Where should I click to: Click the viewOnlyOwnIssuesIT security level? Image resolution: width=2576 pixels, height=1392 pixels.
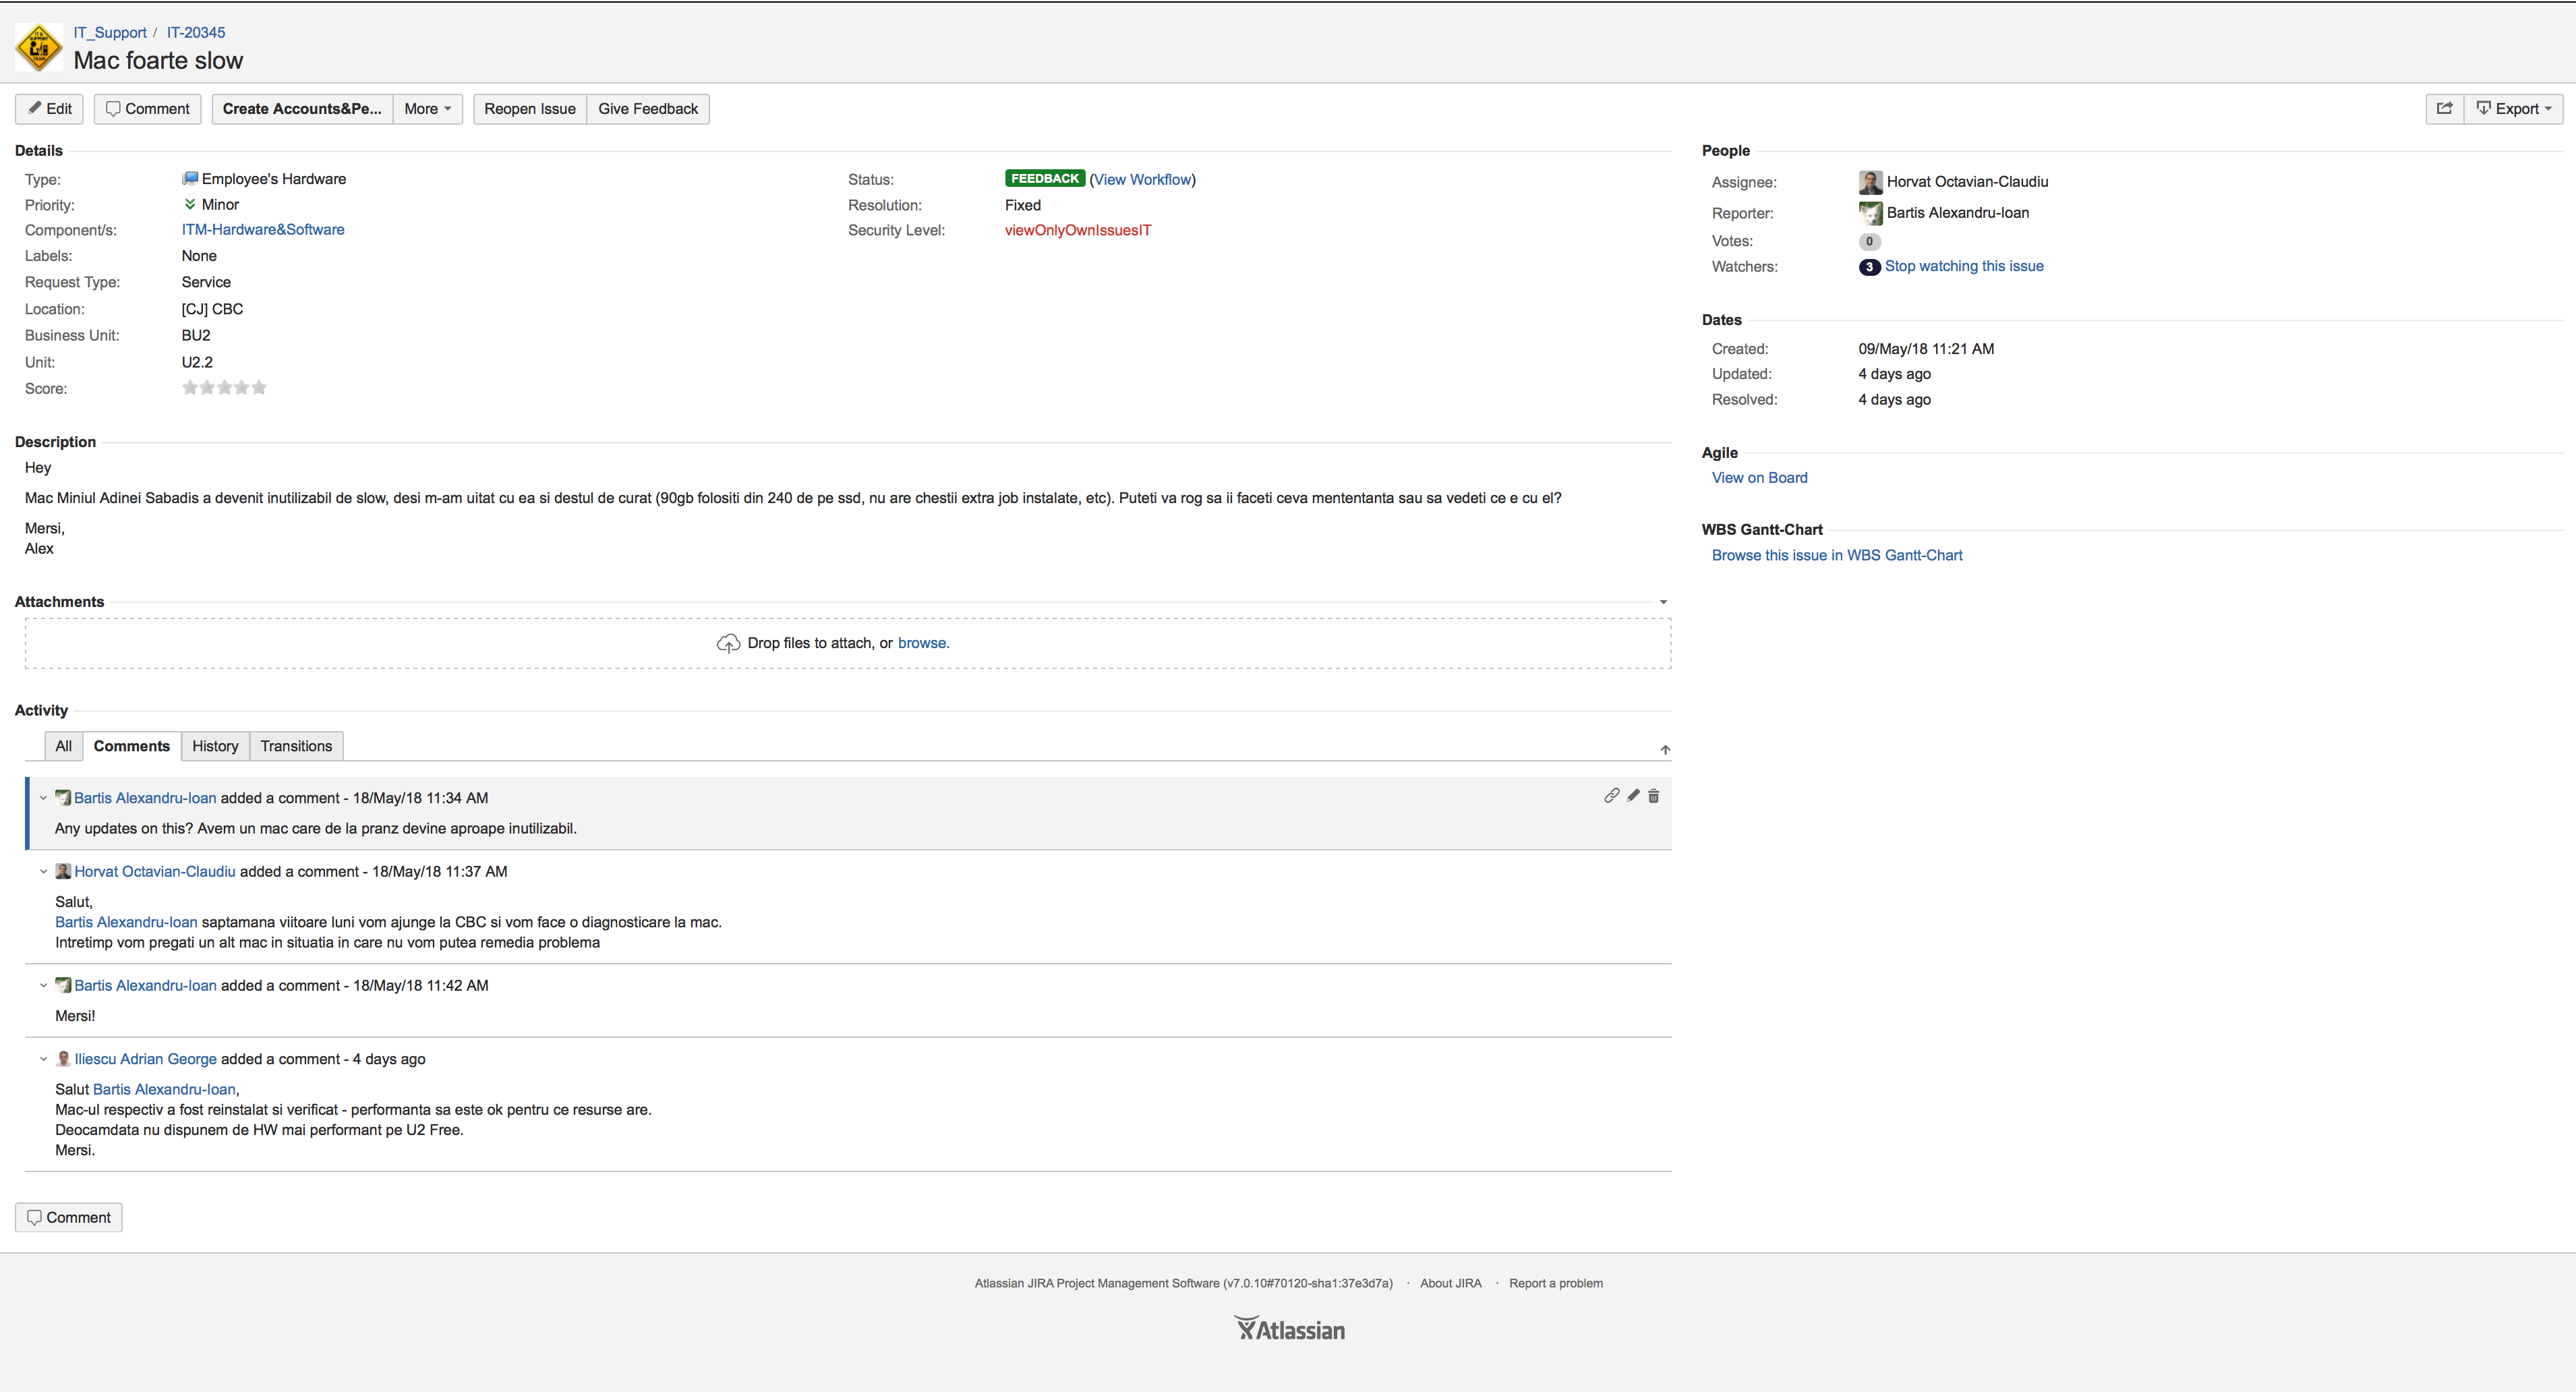pos(1078,230)
